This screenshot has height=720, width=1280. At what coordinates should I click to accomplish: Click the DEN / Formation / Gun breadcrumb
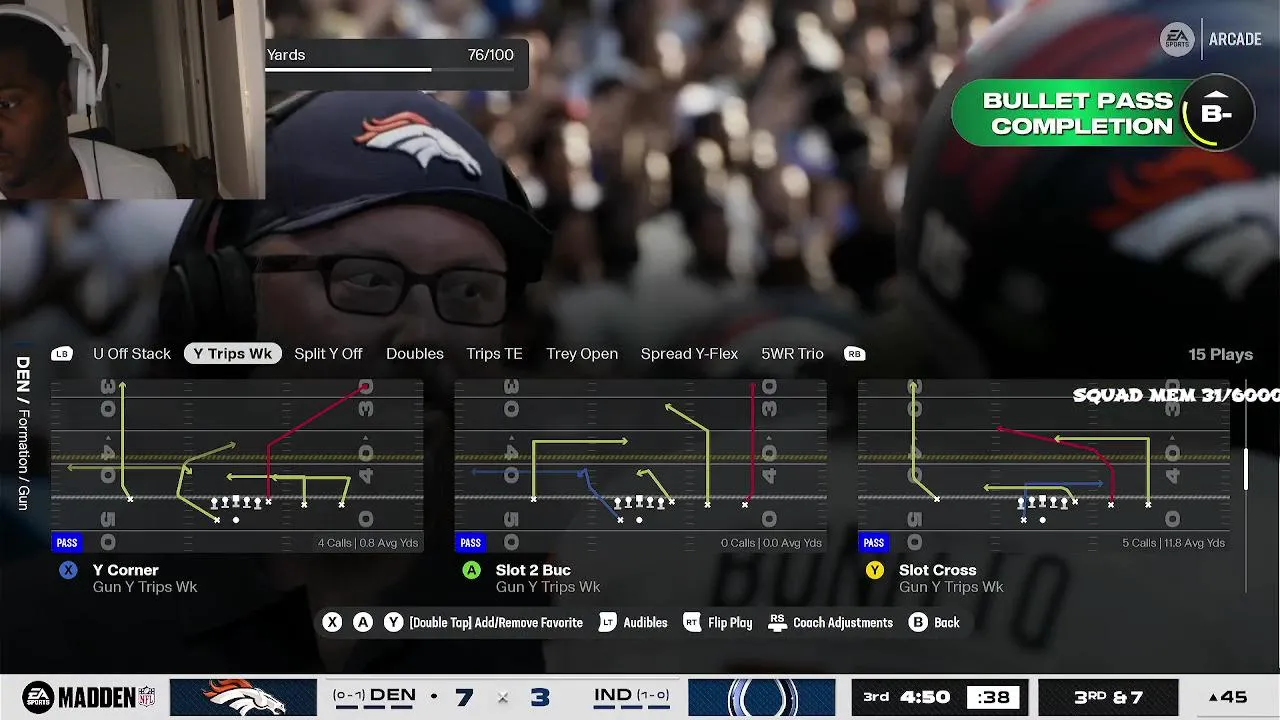[x=23, y=433]
